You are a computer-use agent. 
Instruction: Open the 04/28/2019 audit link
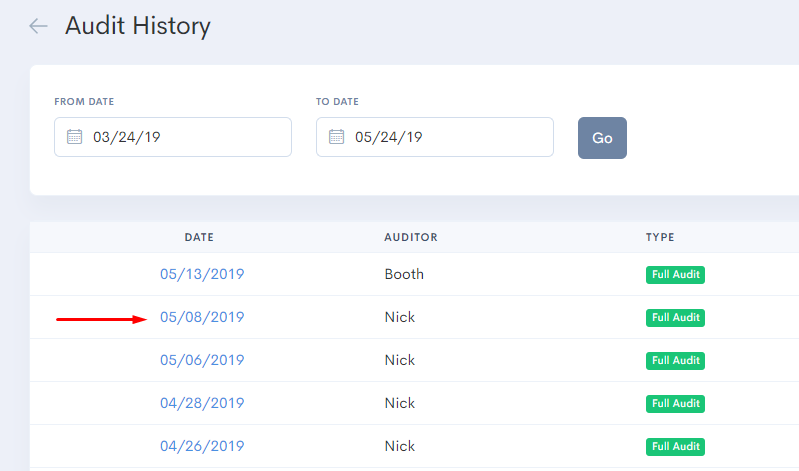point(202,403)
